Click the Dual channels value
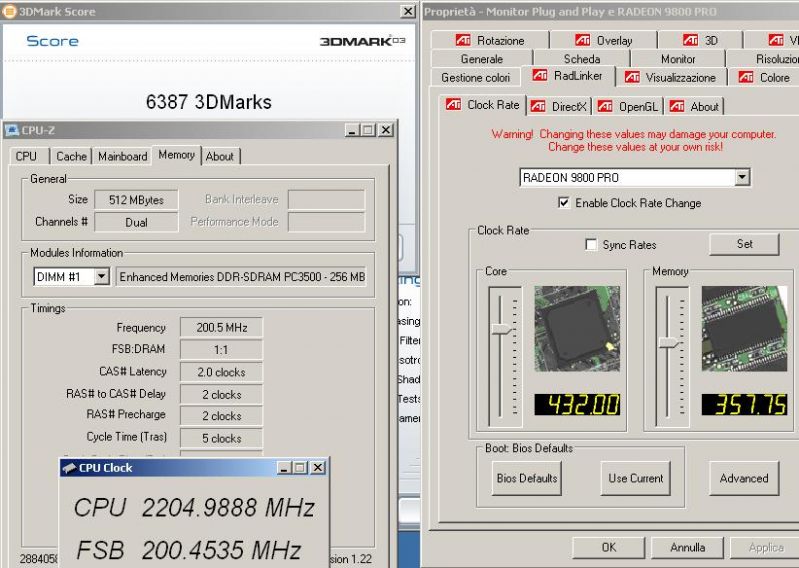 click(136, 222)
